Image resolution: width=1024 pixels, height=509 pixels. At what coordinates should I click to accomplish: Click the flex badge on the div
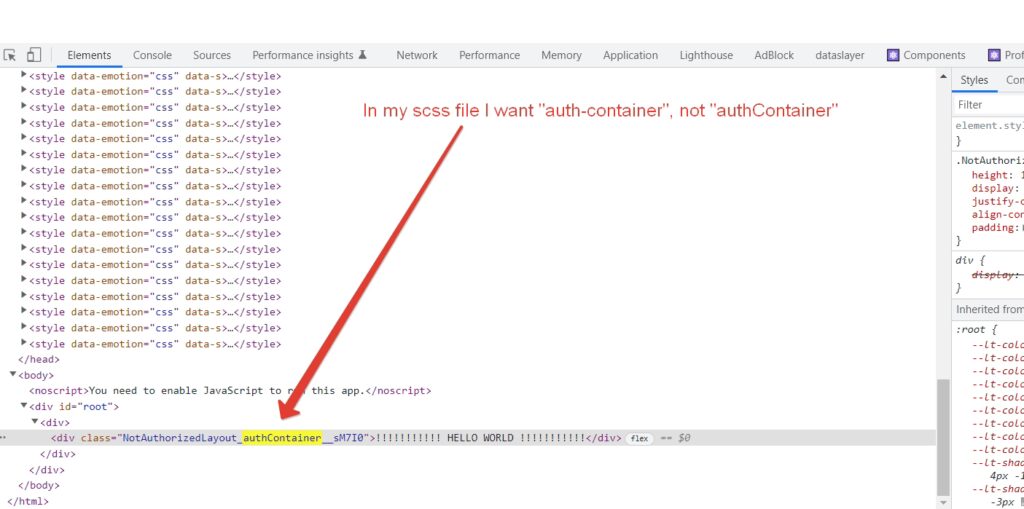(640, 438)
